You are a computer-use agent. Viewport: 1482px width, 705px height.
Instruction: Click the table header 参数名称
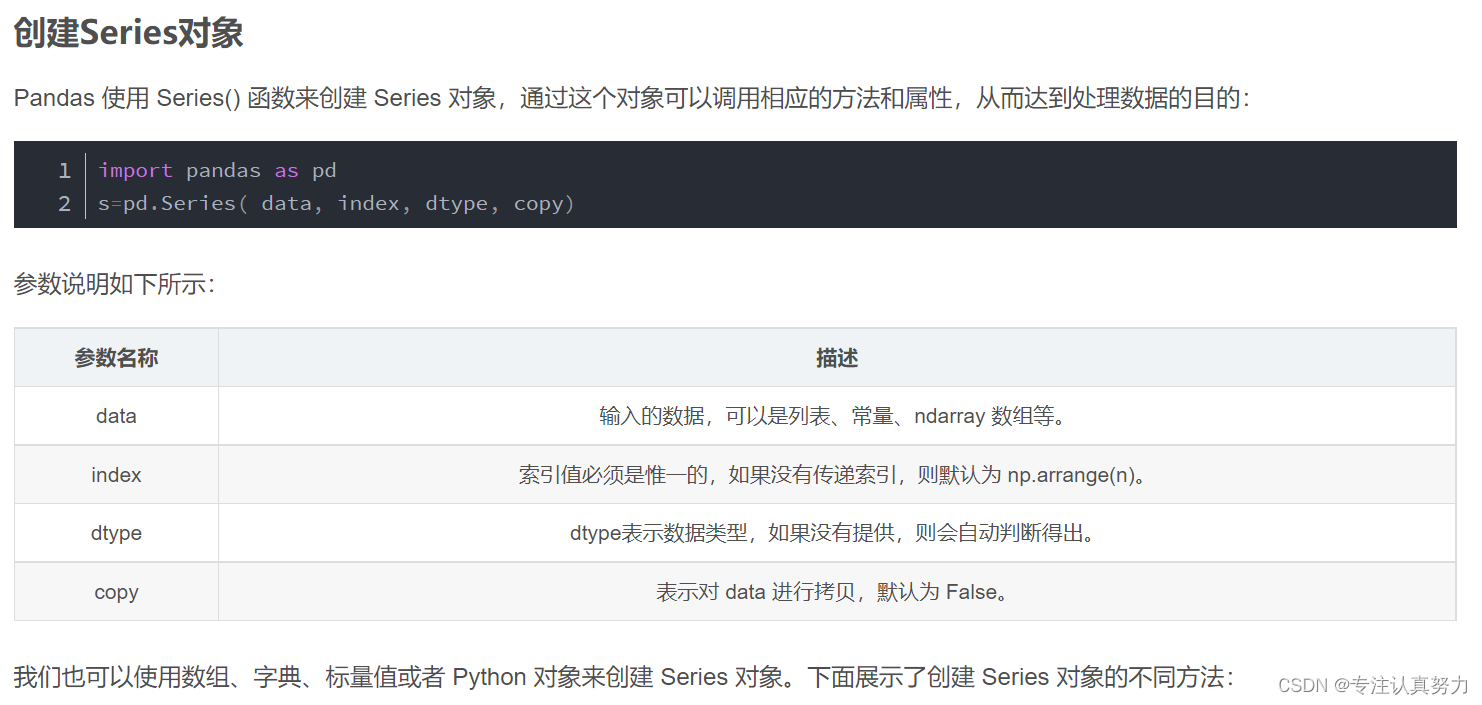116,358
